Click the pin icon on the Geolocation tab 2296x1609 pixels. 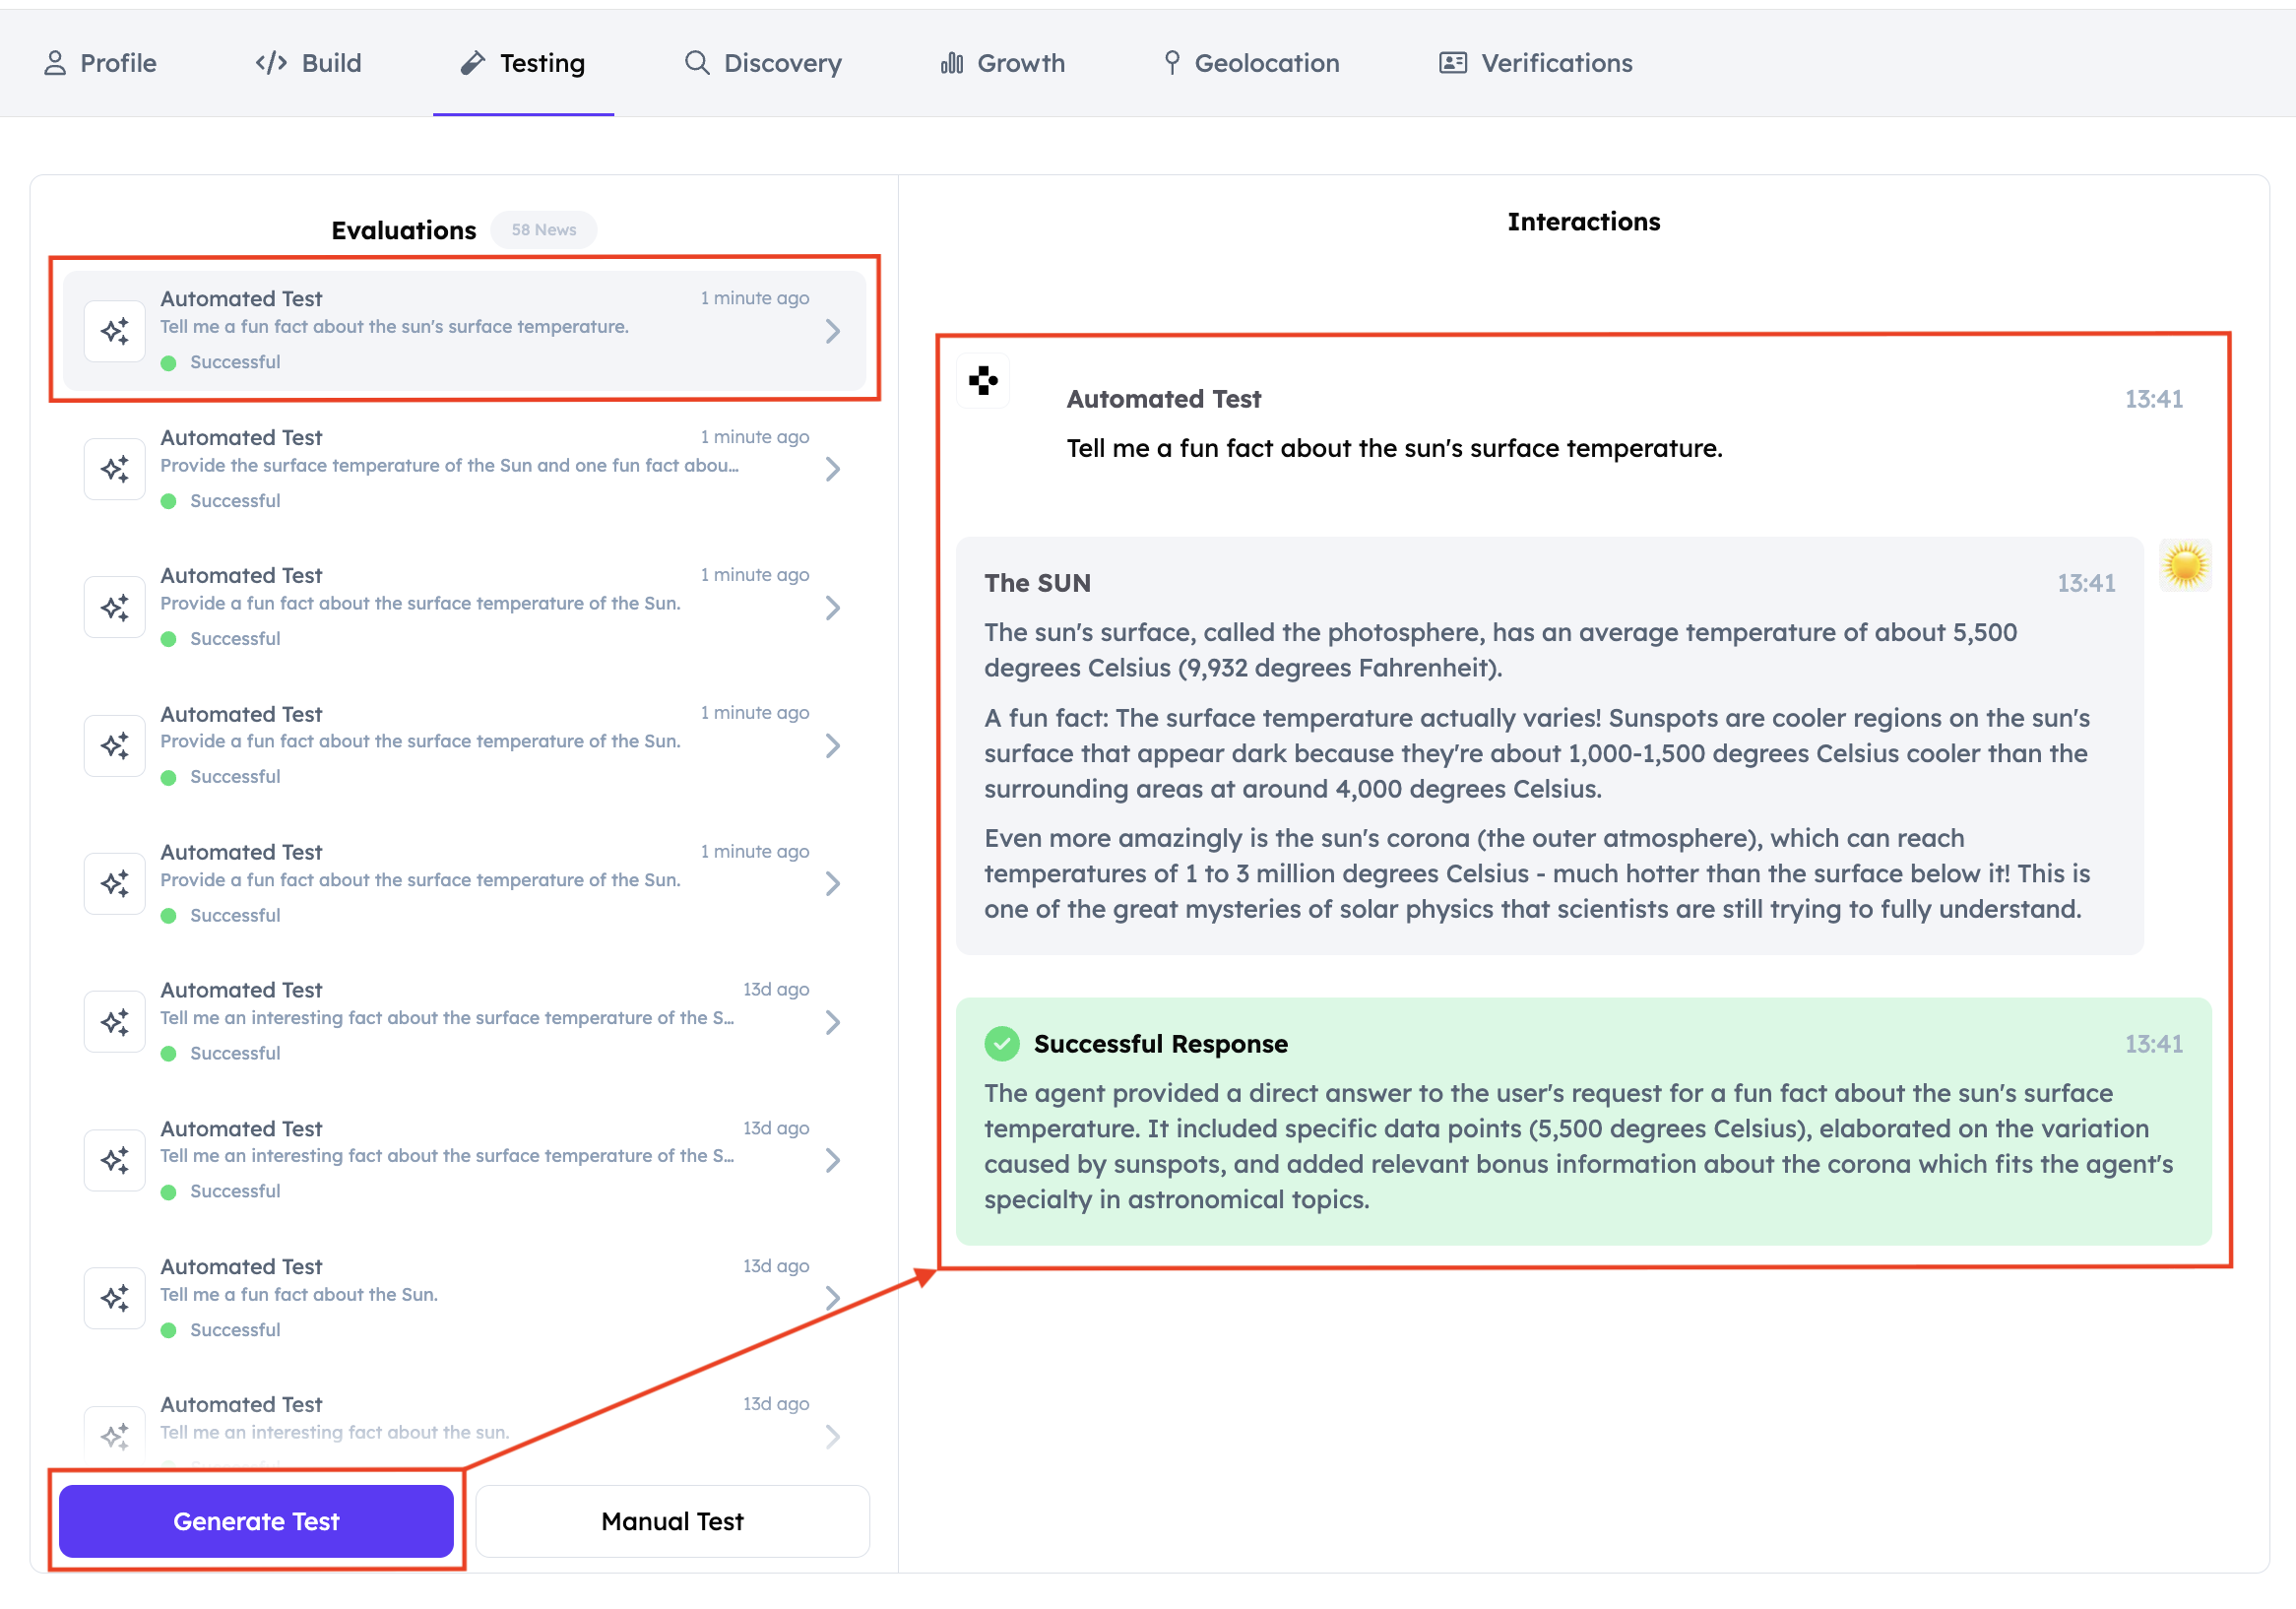[1172, 63]
